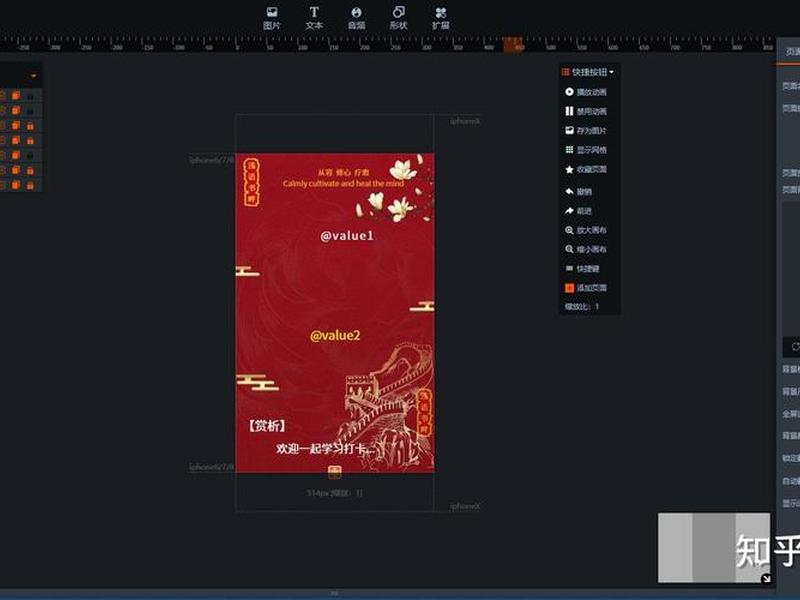Viewport: 800px width, 600px height.
Task: Click the 缩放比: 1 zoom ratio value
Action: click(x=582, y=307)
